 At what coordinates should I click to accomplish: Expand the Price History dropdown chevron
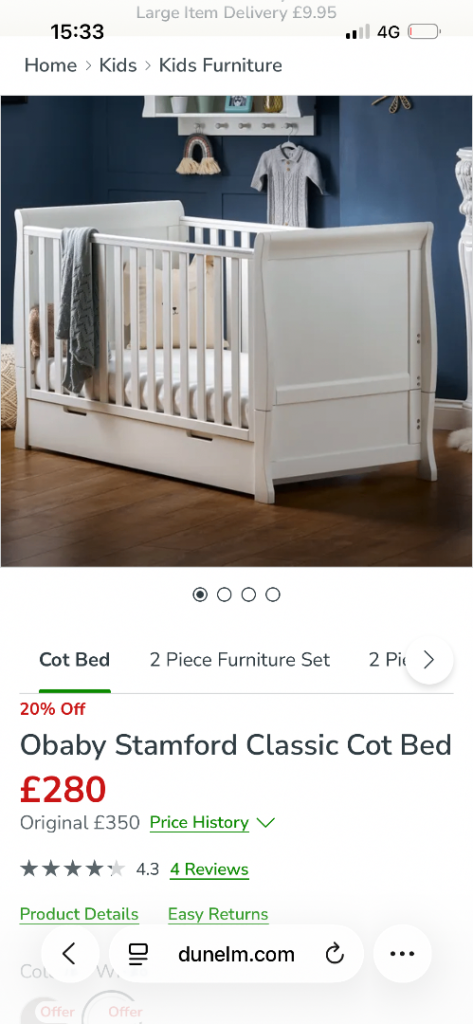tap(265, 823)
